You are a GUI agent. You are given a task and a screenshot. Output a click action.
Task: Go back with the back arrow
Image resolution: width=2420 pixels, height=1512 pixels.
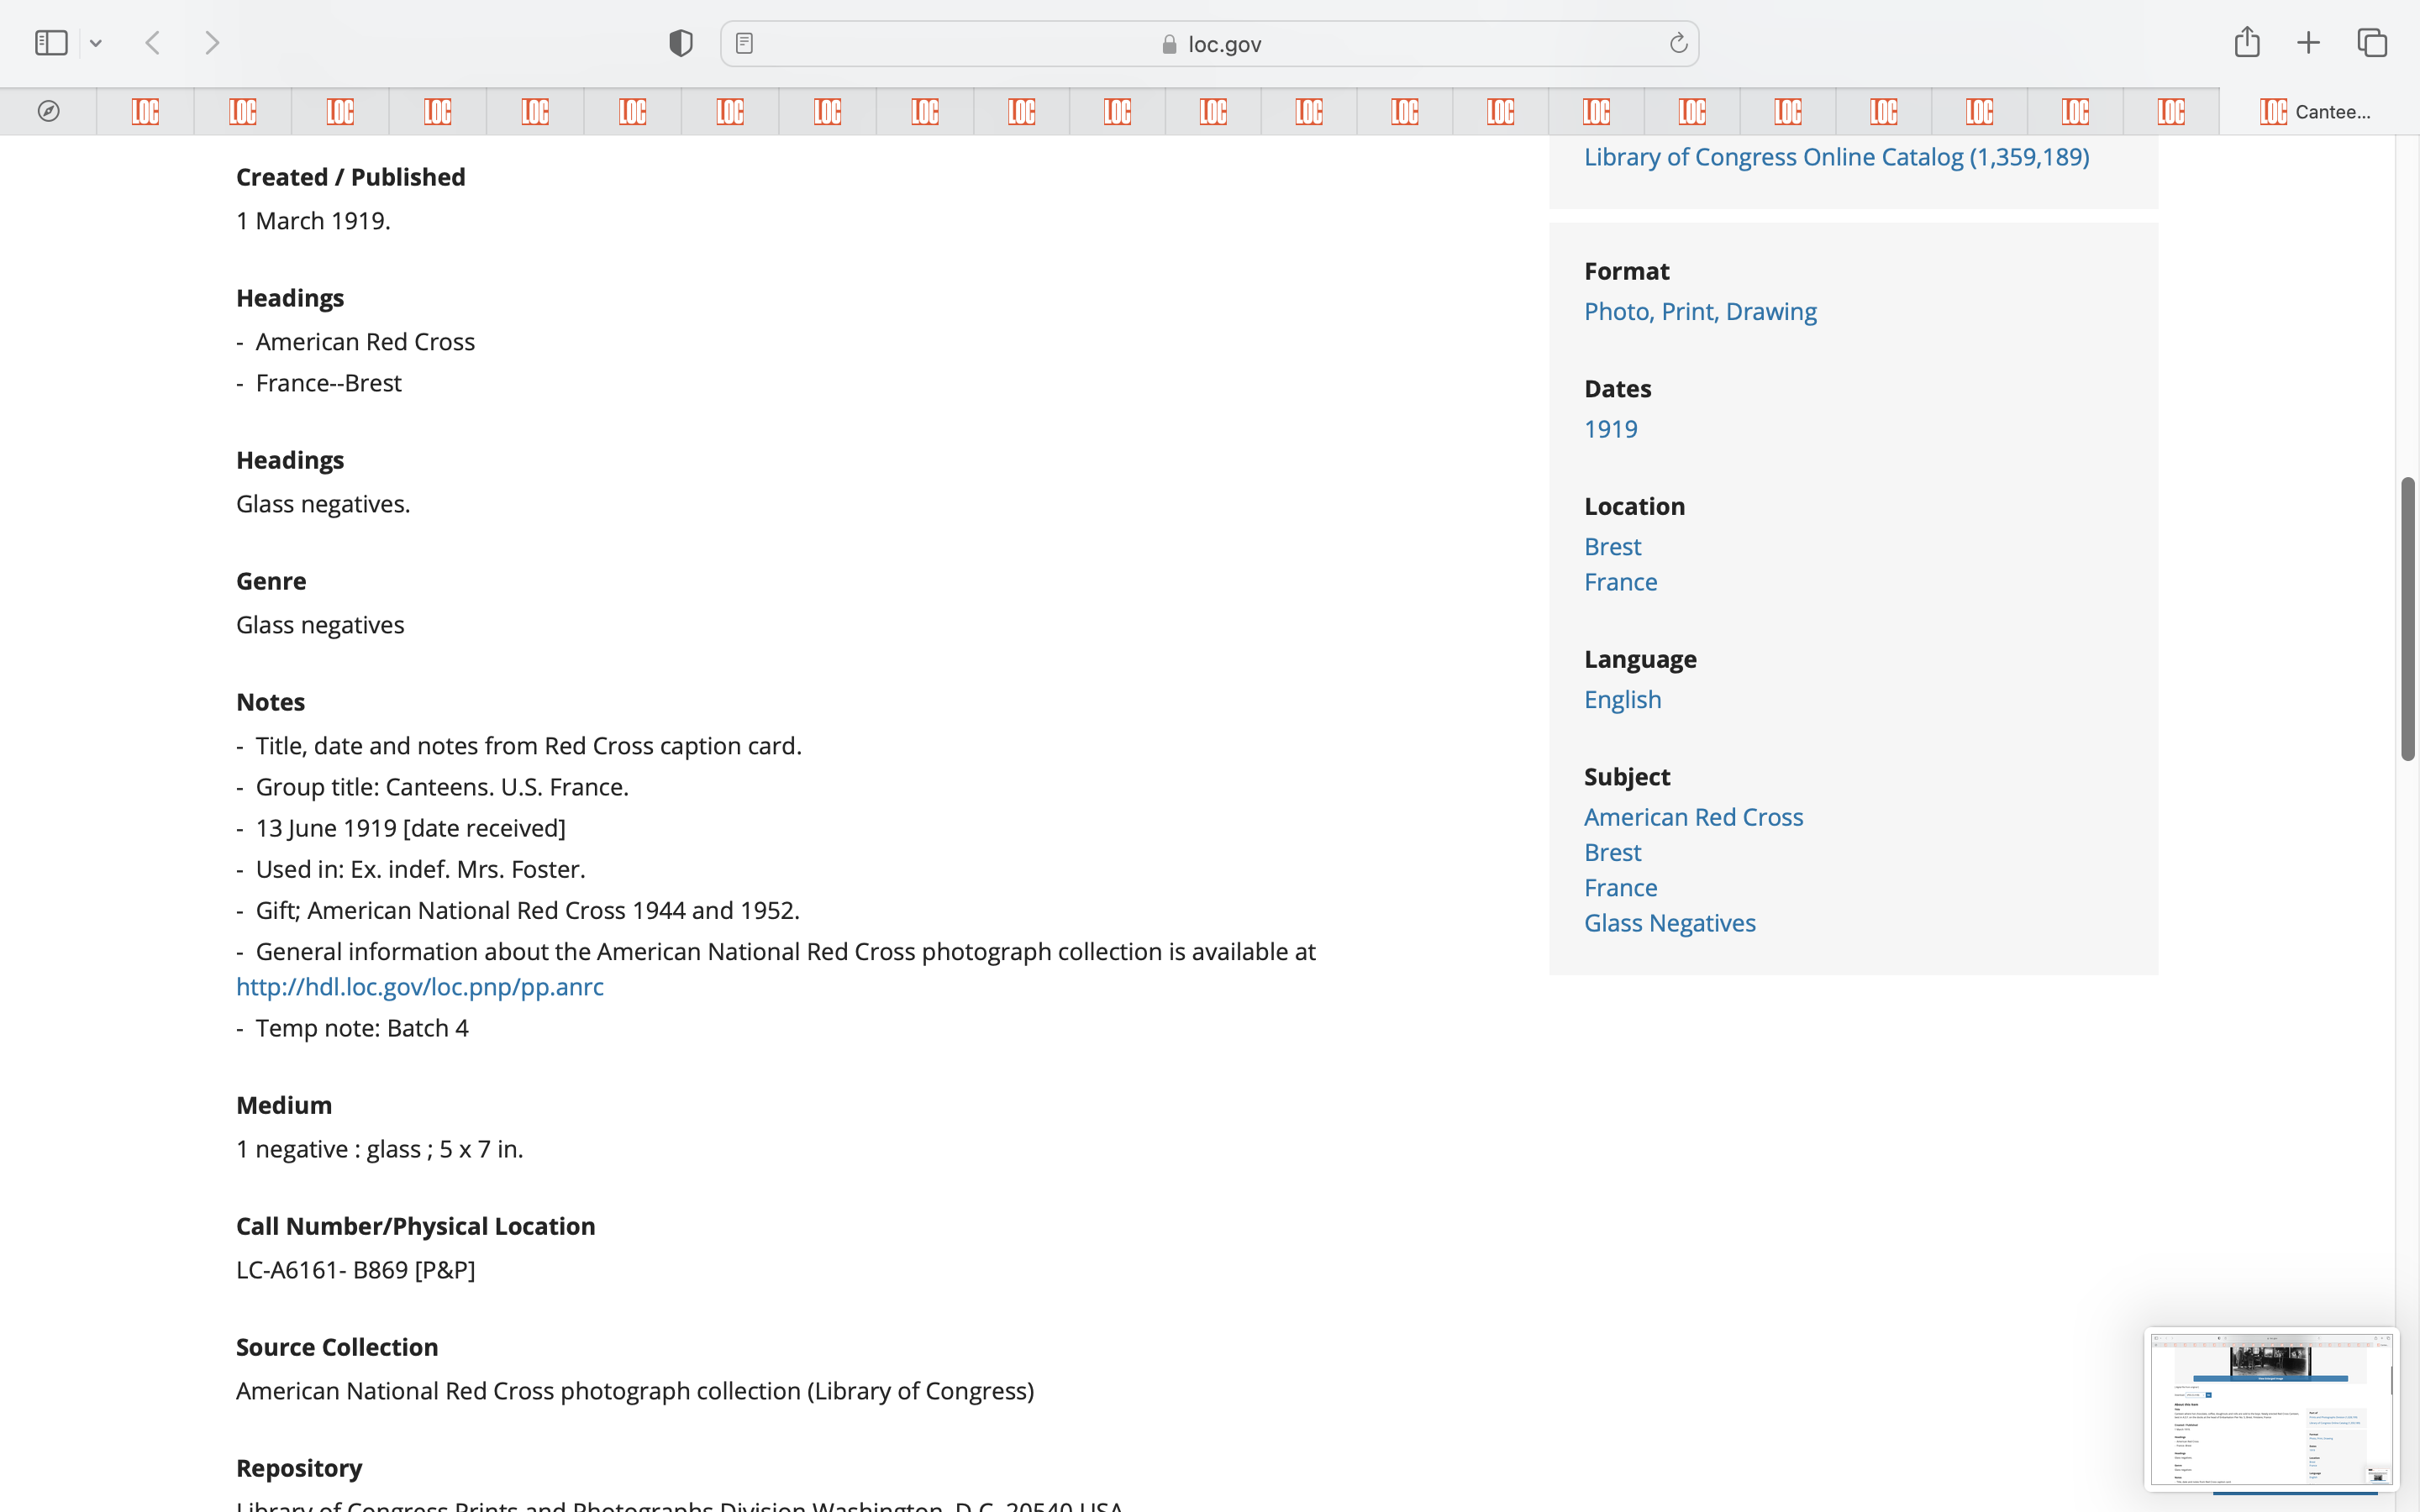pos(153,43)
